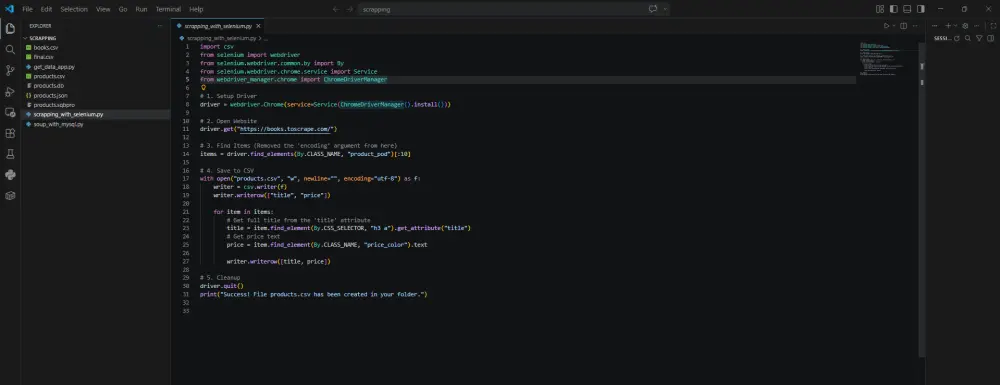1000x385 pixels.
Task: Open soup_with_mysql.py in Explorer
Action: [x=59, y=124]
